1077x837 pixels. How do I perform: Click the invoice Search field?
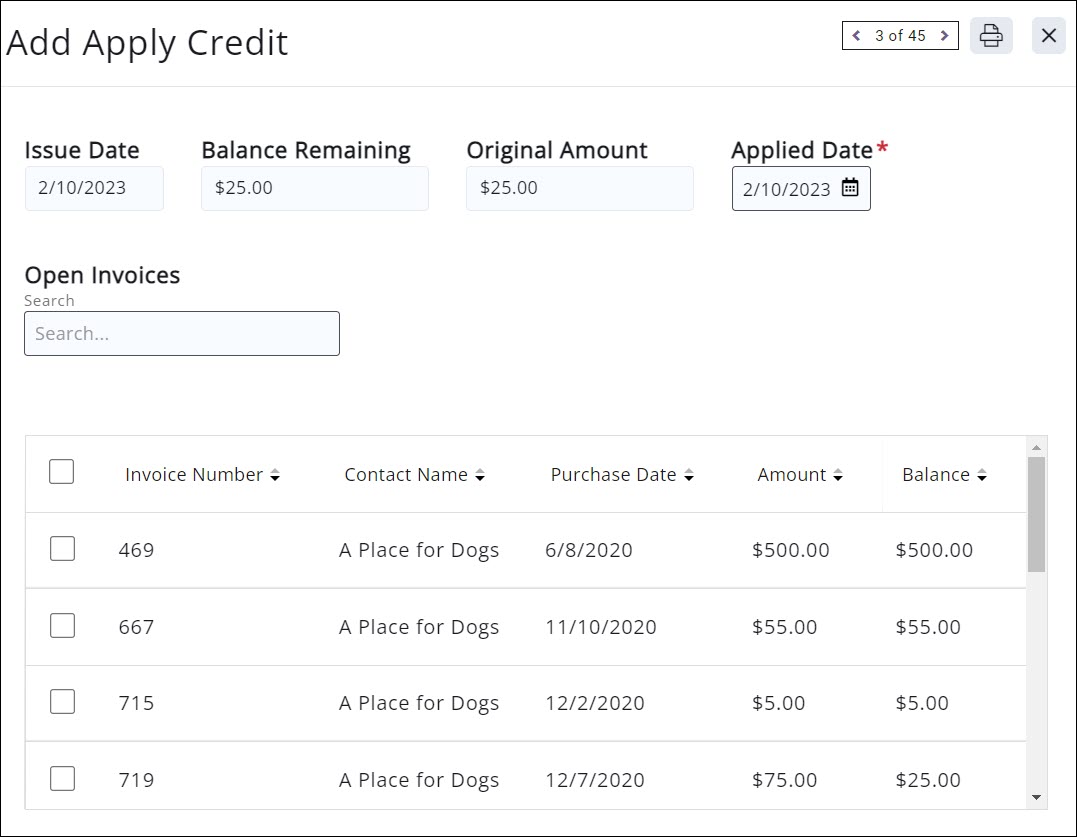point(181,333)
